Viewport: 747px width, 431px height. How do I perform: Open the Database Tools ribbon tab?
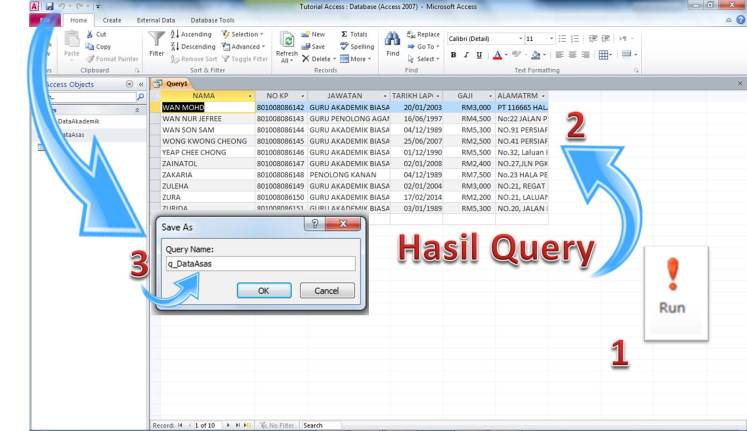click(x=212, y=20)
